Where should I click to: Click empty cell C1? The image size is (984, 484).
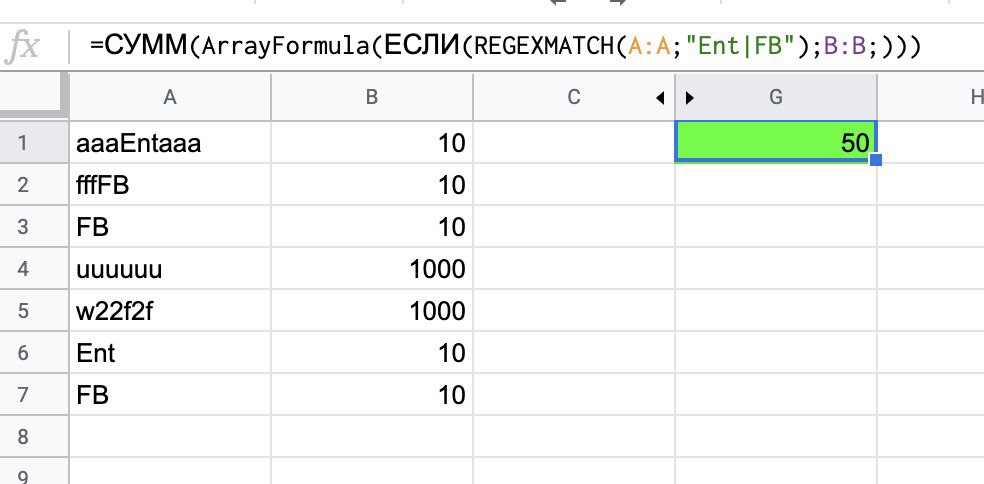coord(574,143)
